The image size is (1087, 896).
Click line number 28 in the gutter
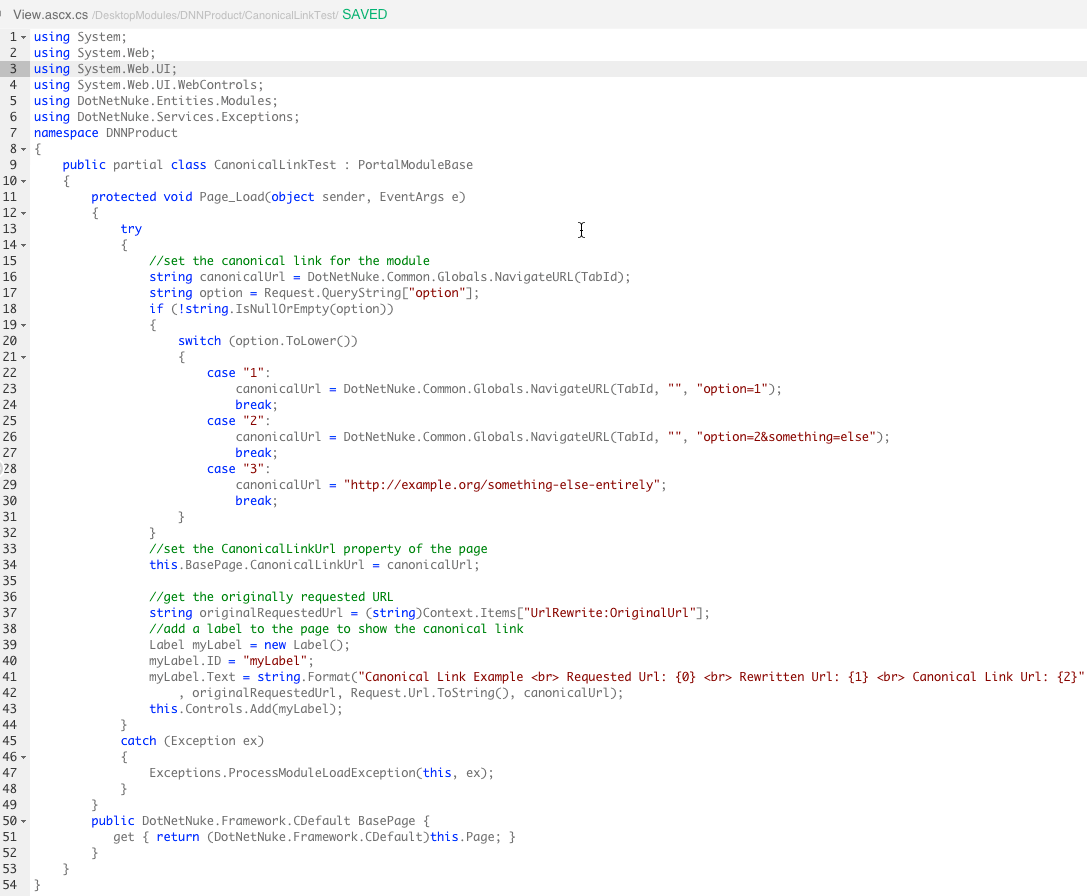click(x=10, y=469)
